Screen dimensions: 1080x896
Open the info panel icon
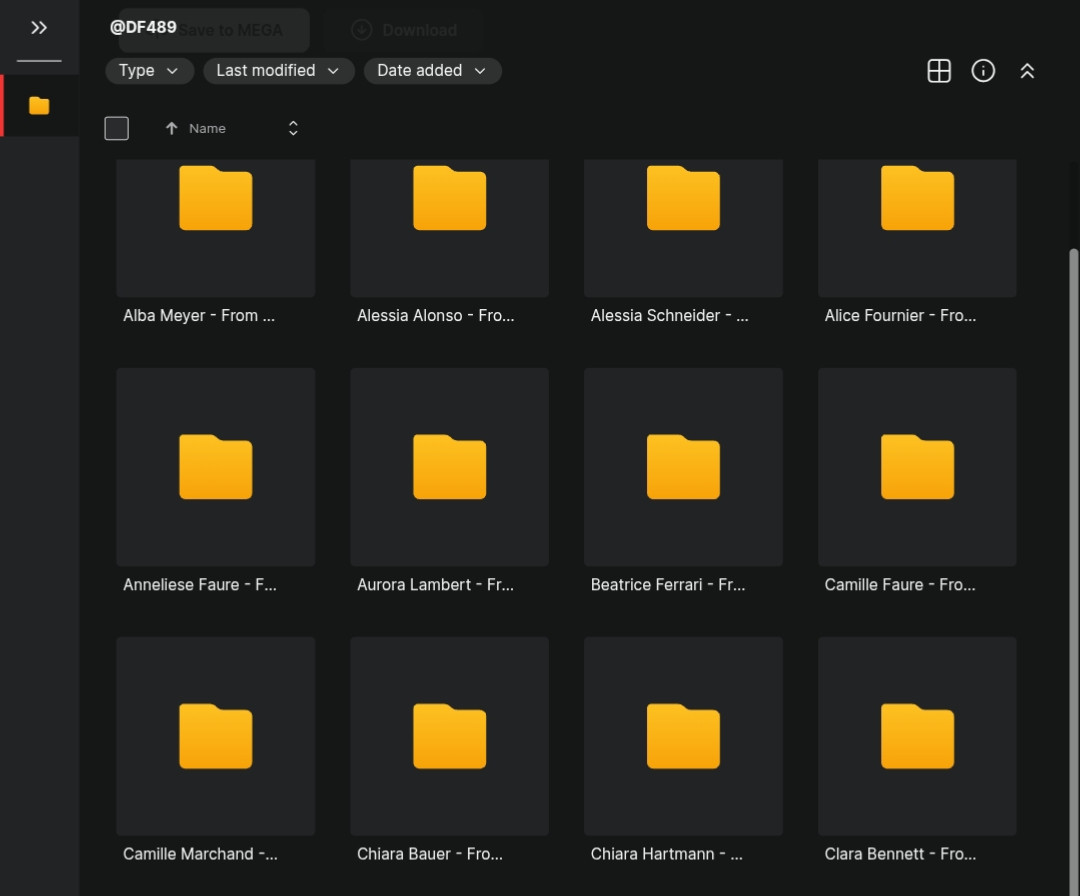[x=983, y=71]
